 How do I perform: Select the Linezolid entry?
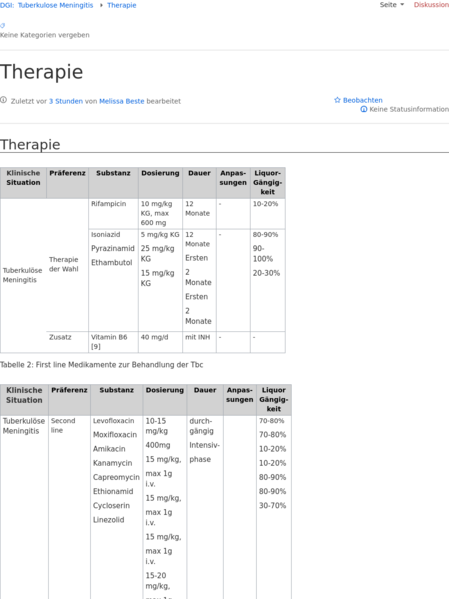pos(109,520)
